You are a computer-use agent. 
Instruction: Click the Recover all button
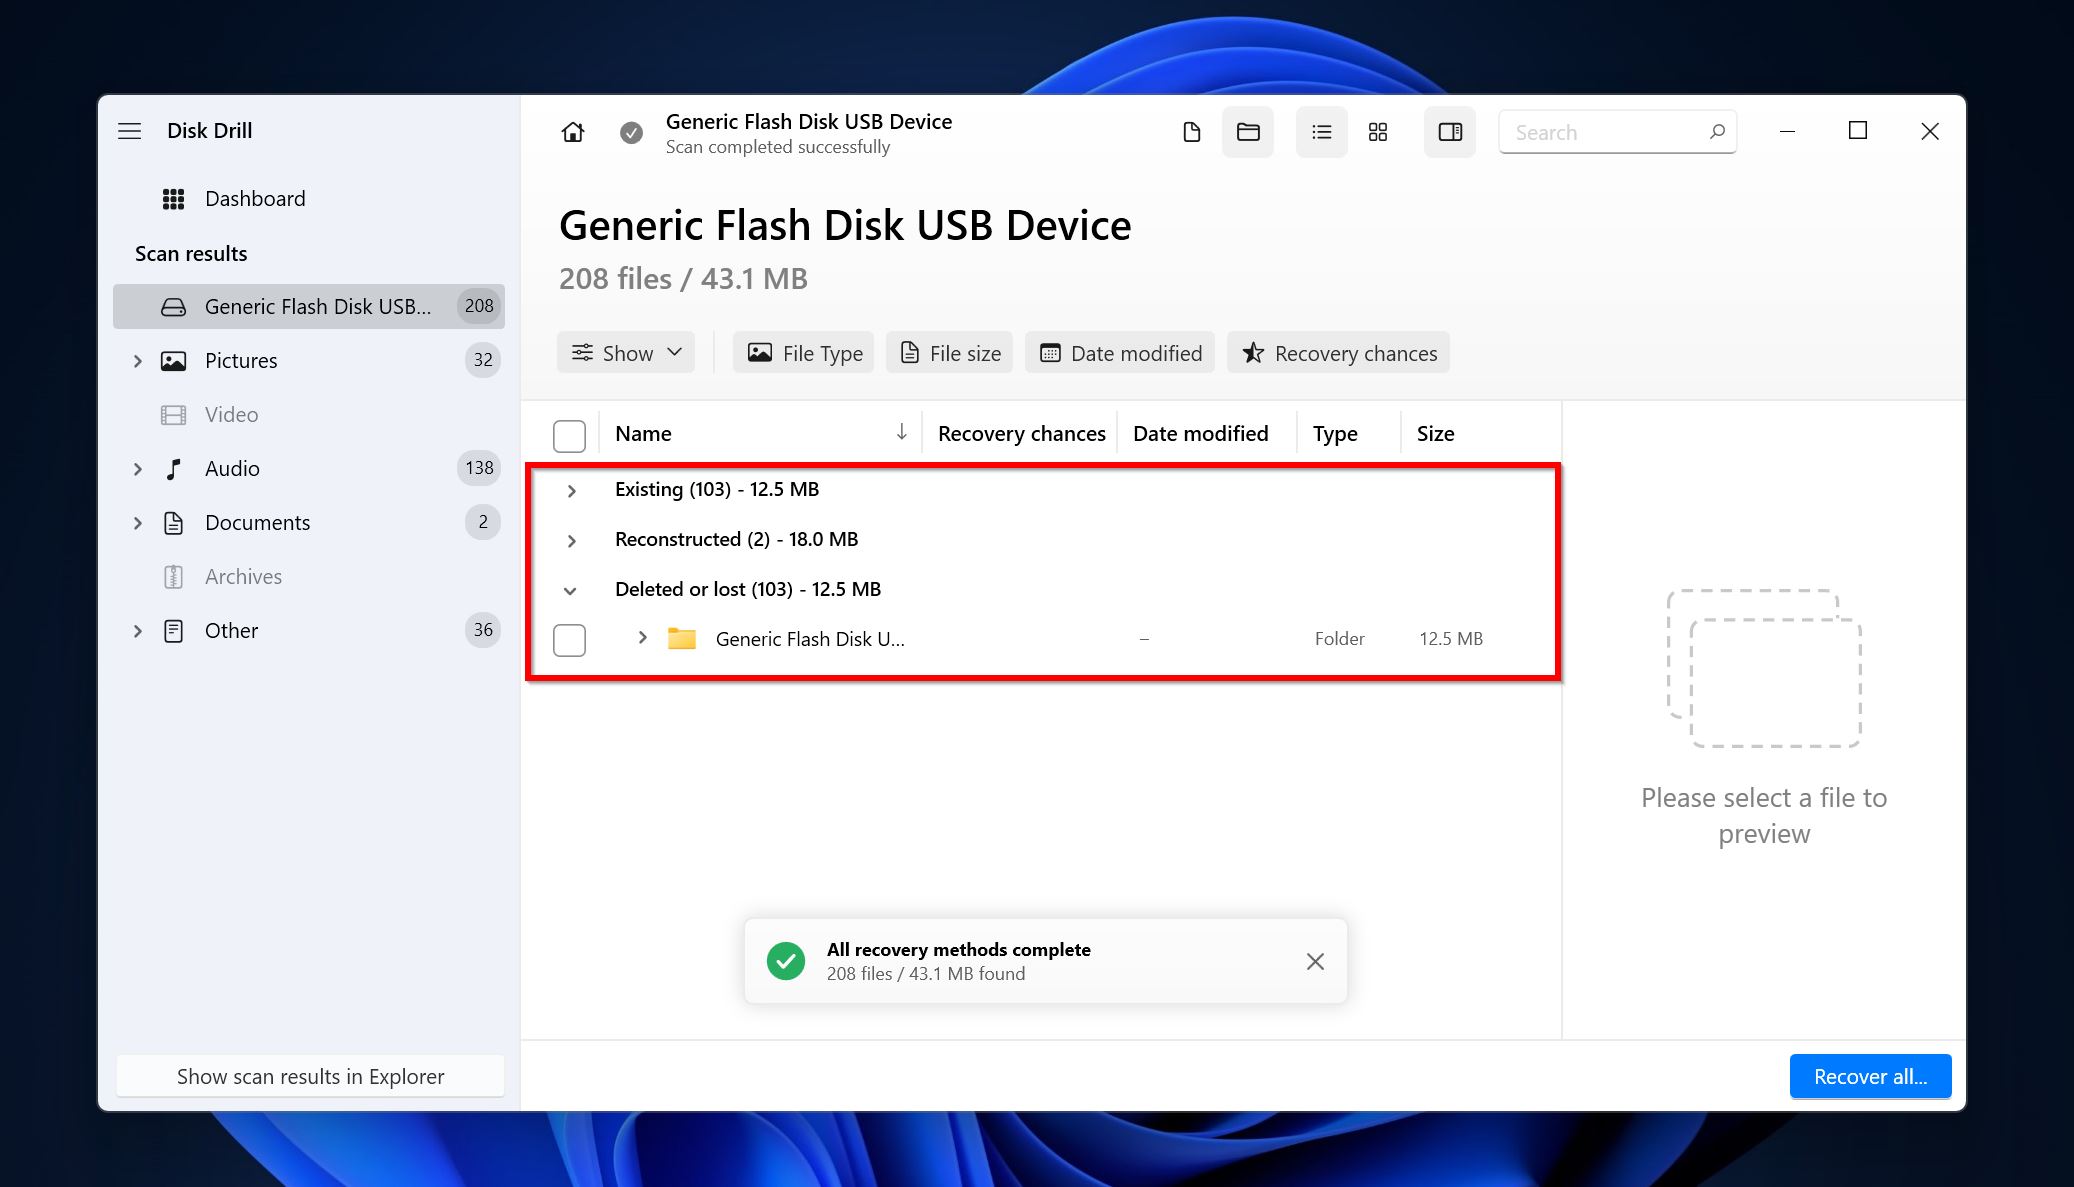(x=1869, y=1076)
